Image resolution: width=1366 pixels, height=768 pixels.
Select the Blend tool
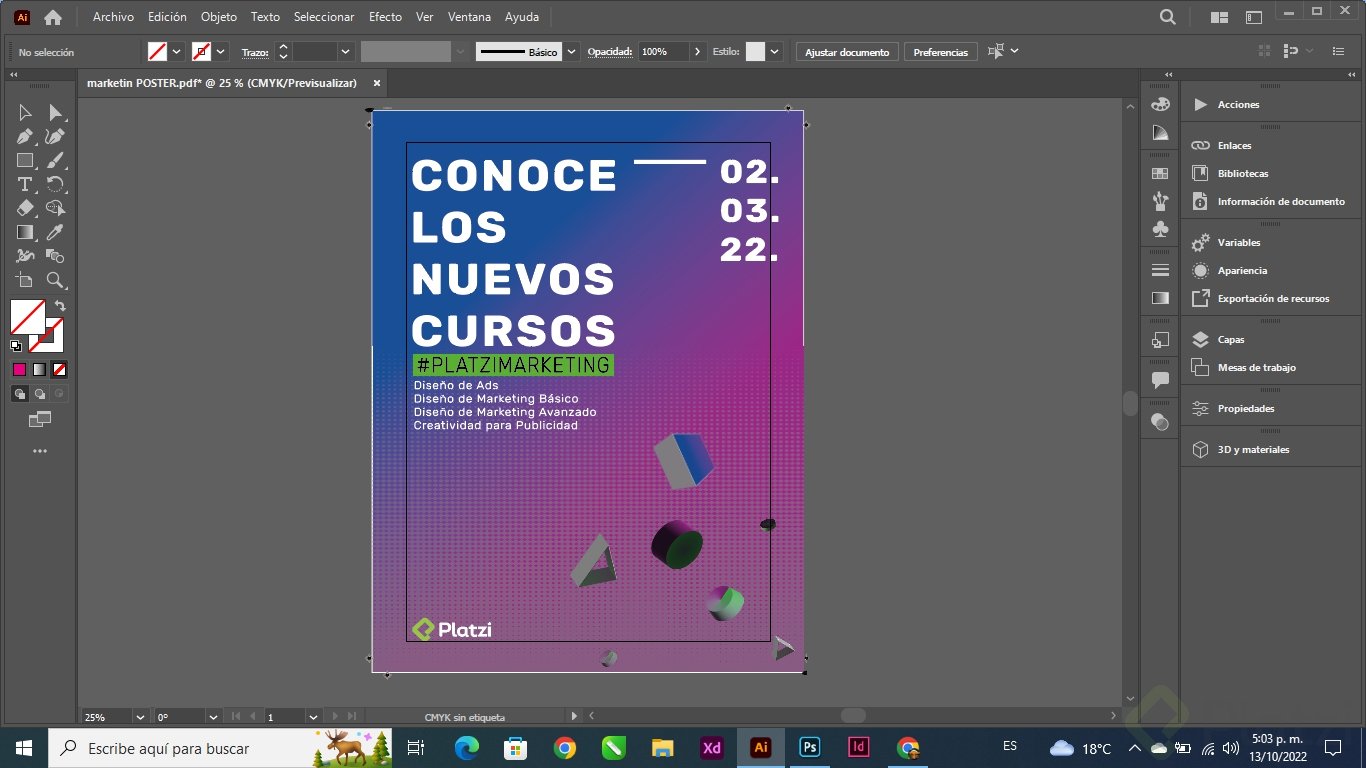(x=55, y=256)
